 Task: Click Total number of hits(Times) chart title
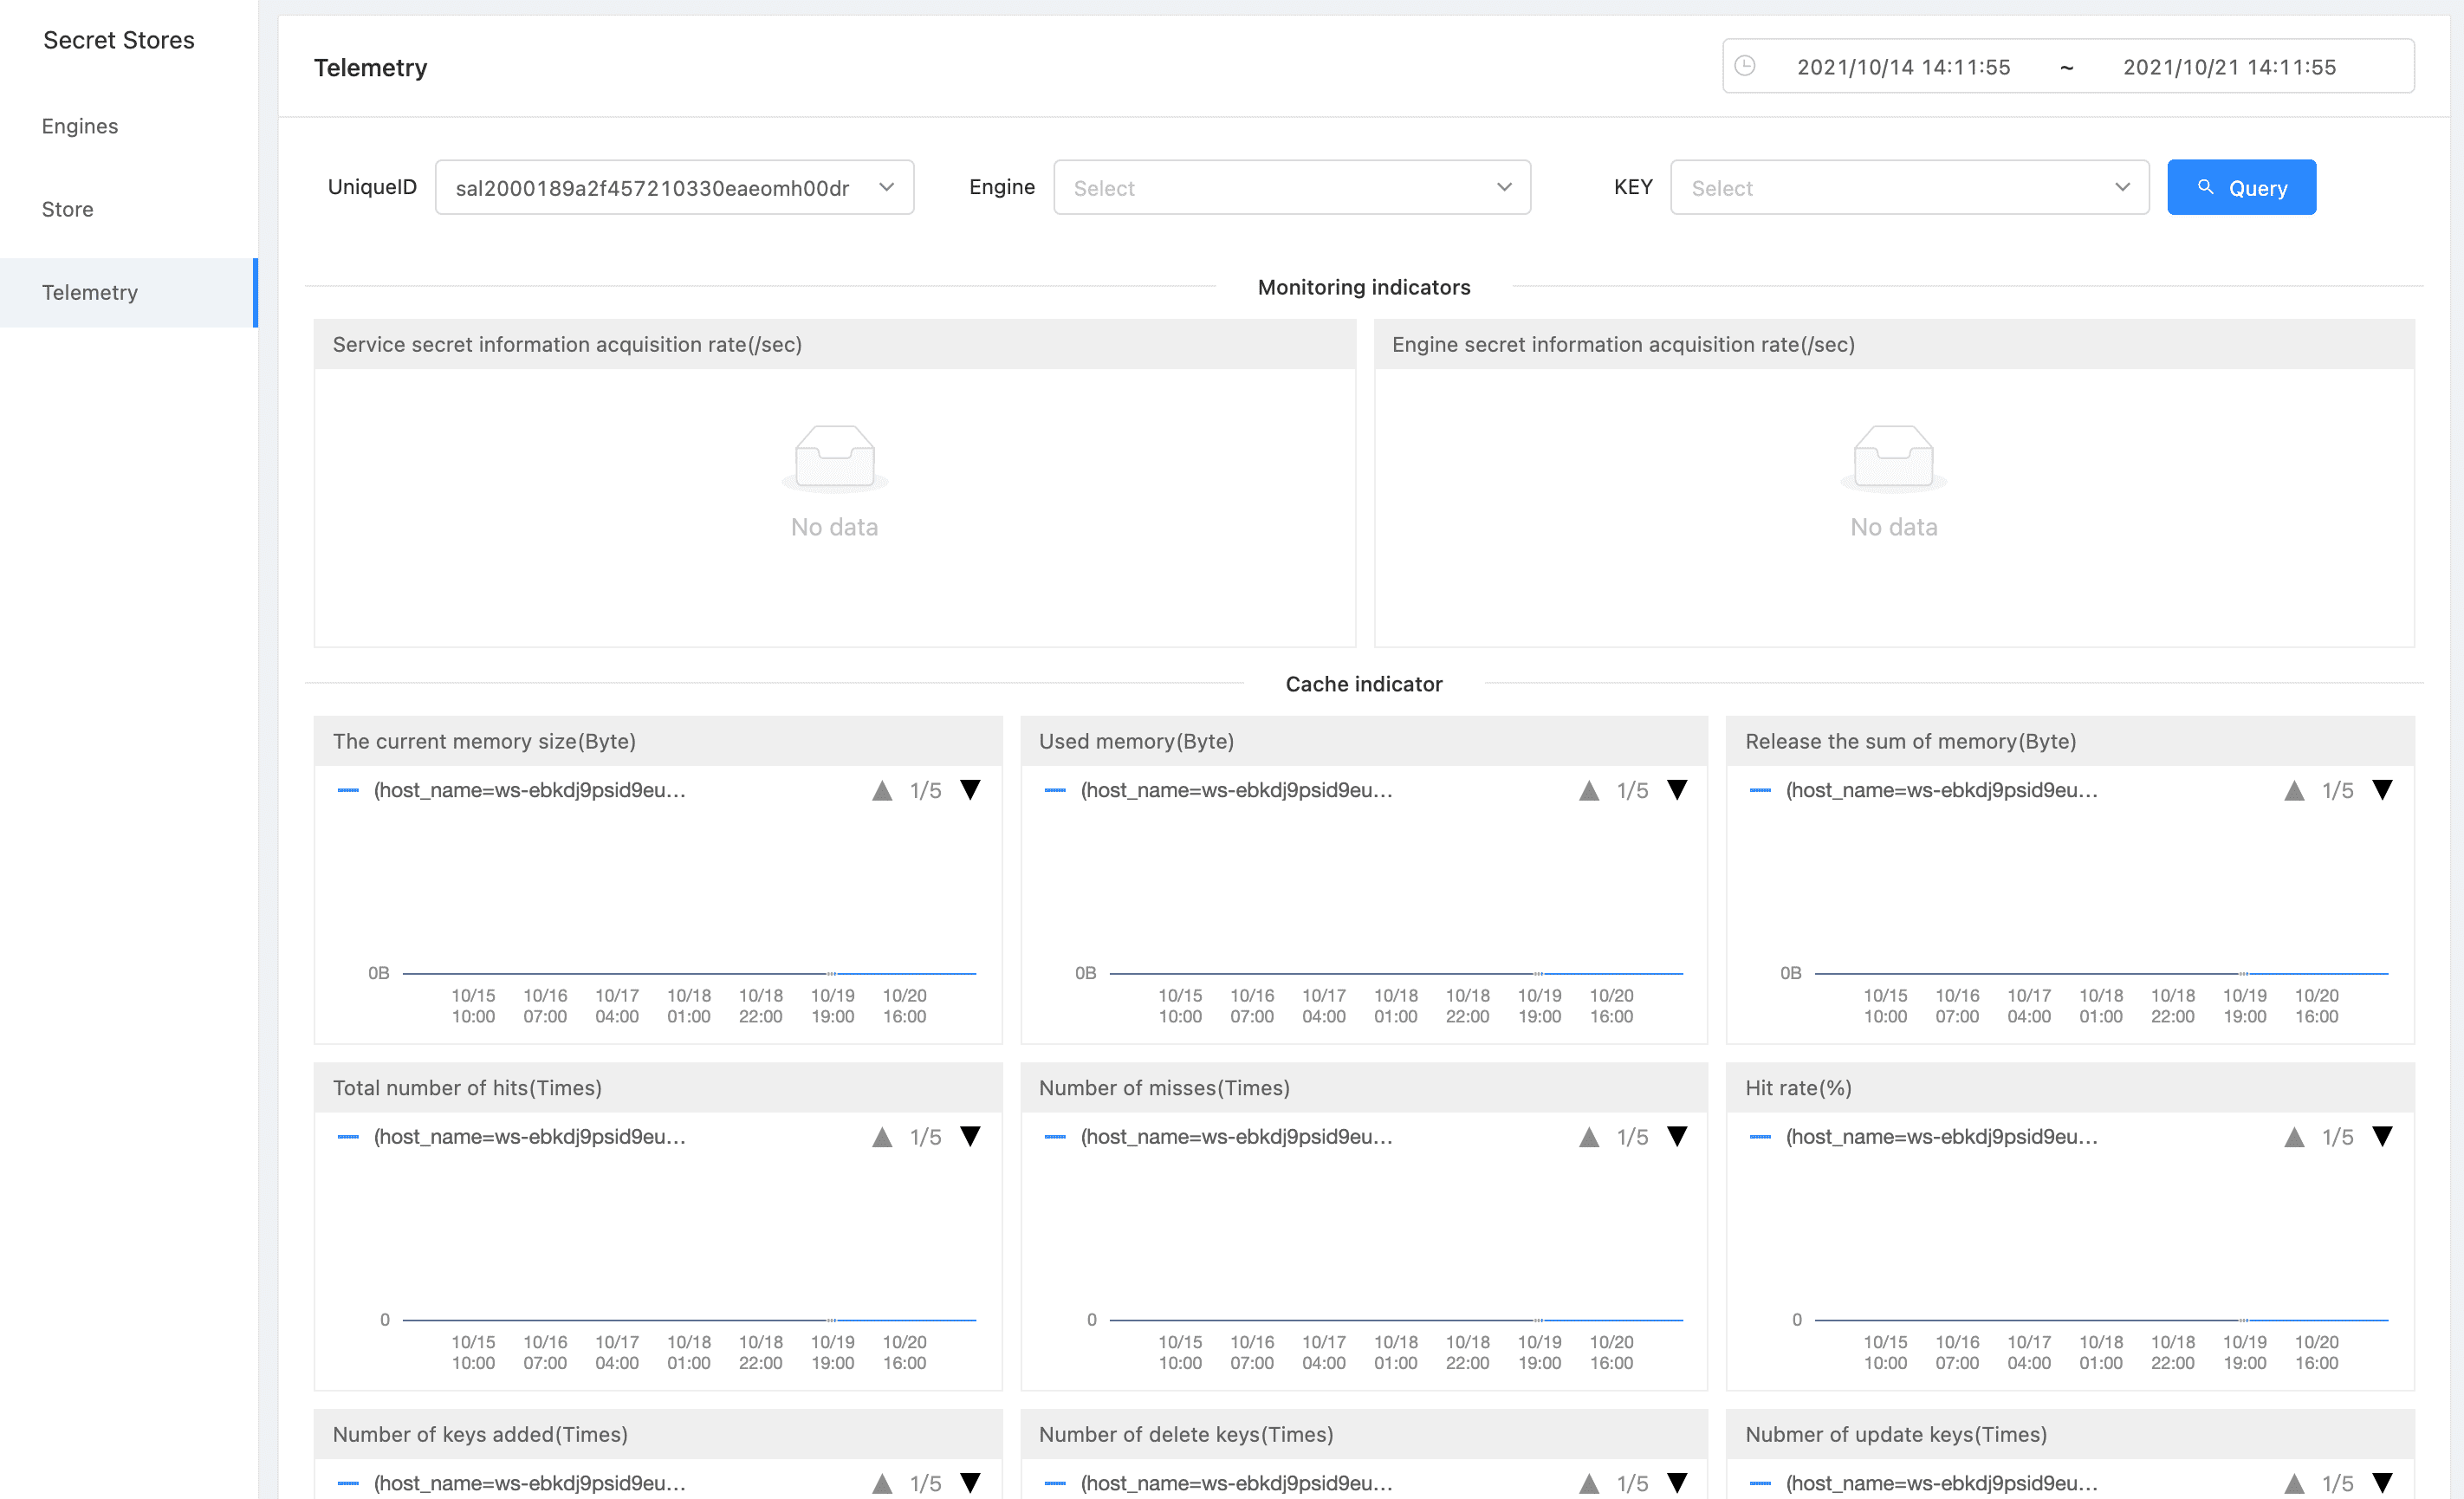tap(467, 1087)
